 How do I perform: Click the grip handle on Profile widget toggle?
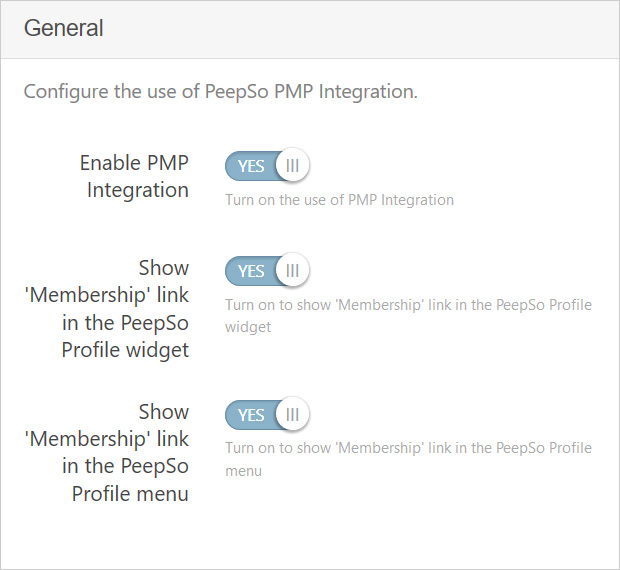[x=292, y=271]
